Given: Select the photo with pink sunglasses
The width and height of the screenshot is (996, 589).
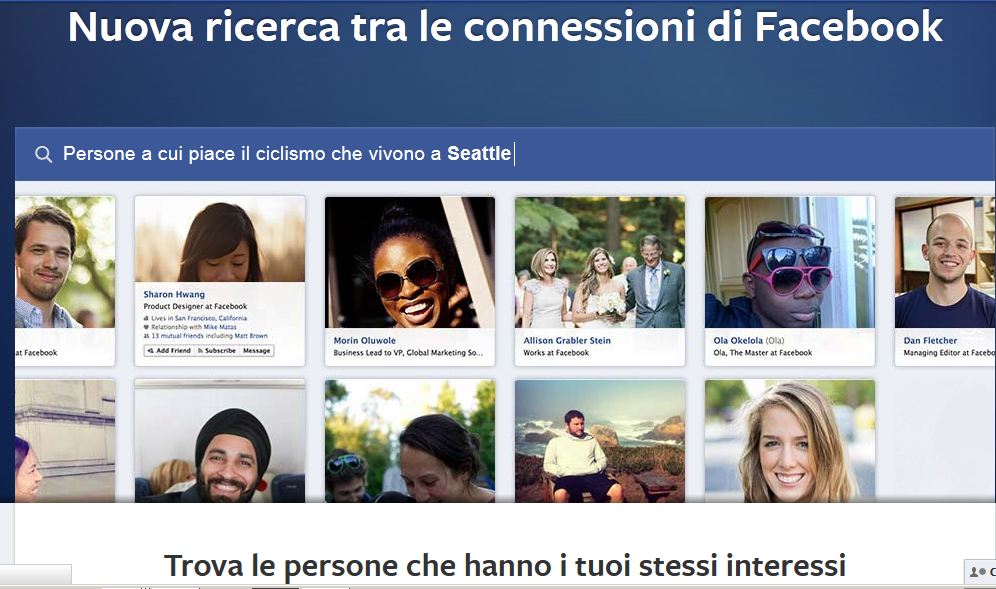Looking at the screenshot, I should pyautogui.click(x=790, y=262).
